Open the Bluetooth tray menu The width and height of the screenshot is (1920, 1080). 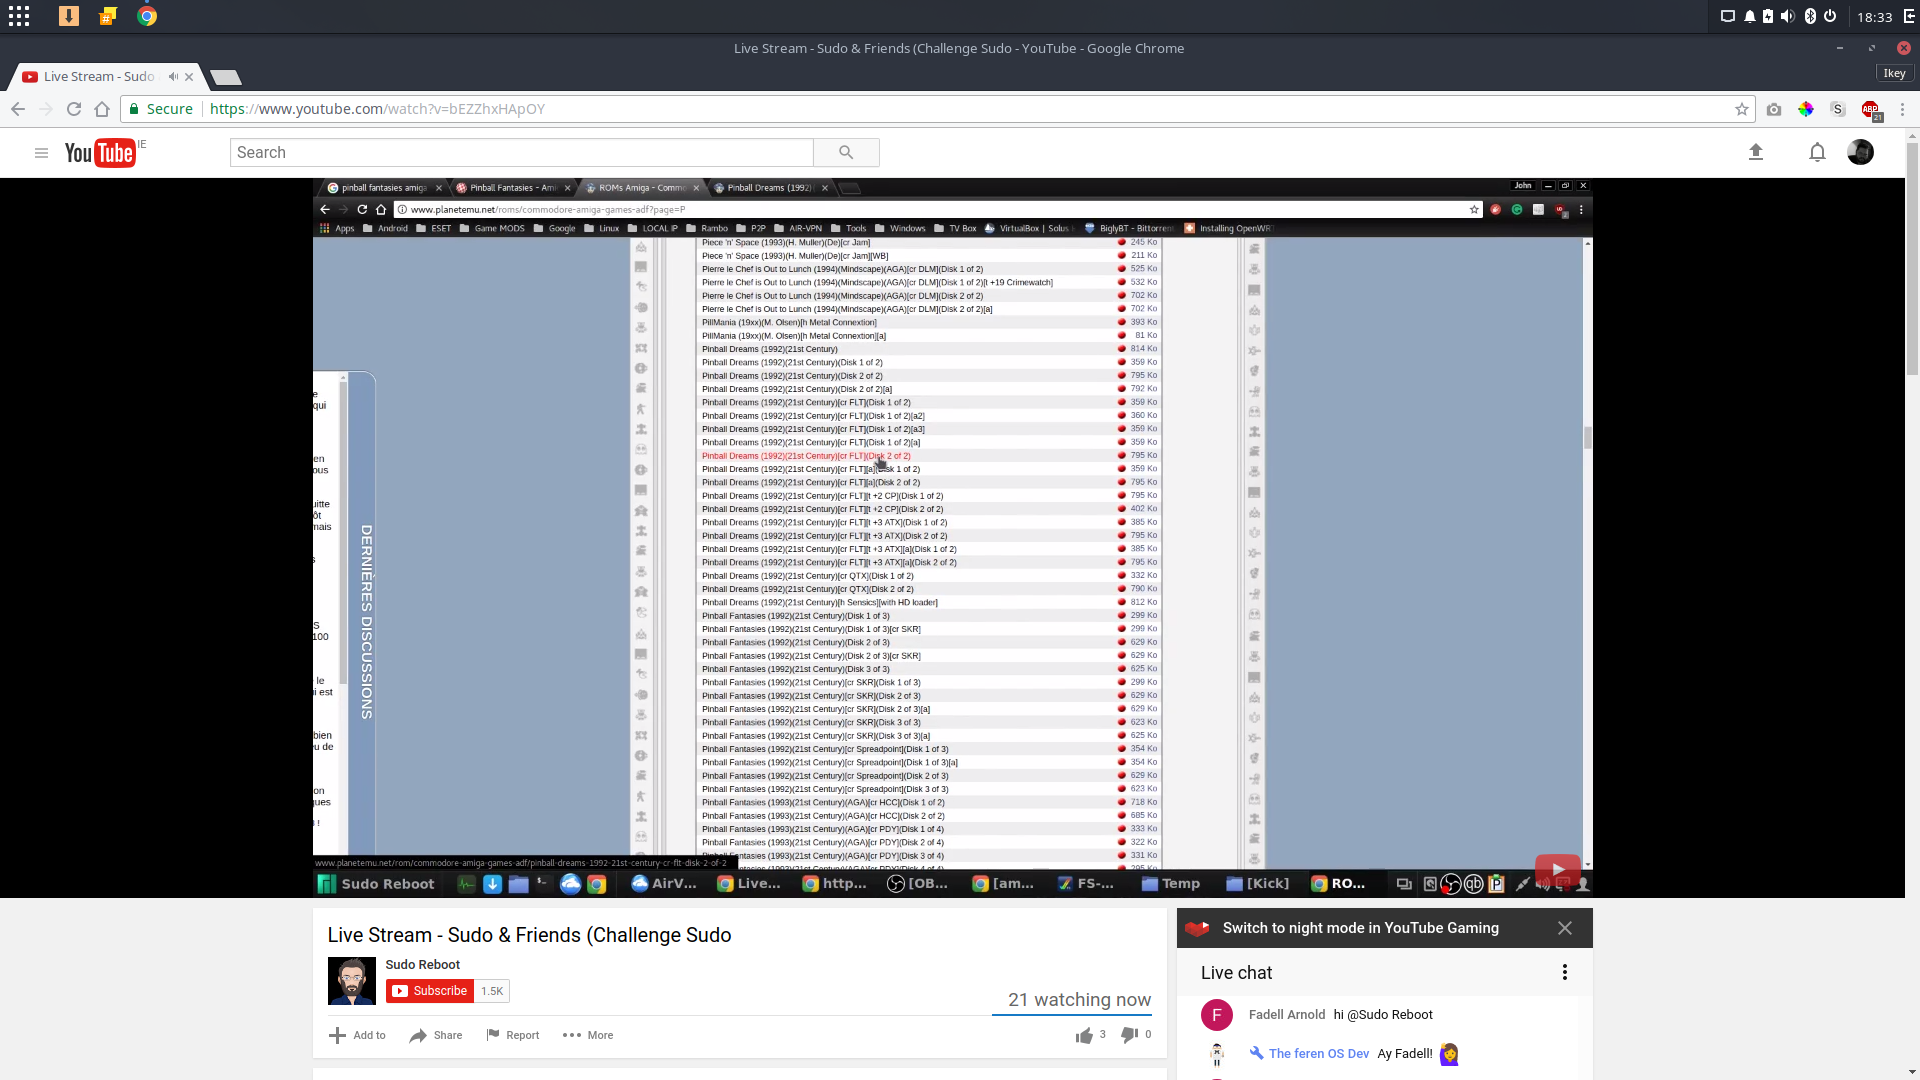[x=1810, y=16]
